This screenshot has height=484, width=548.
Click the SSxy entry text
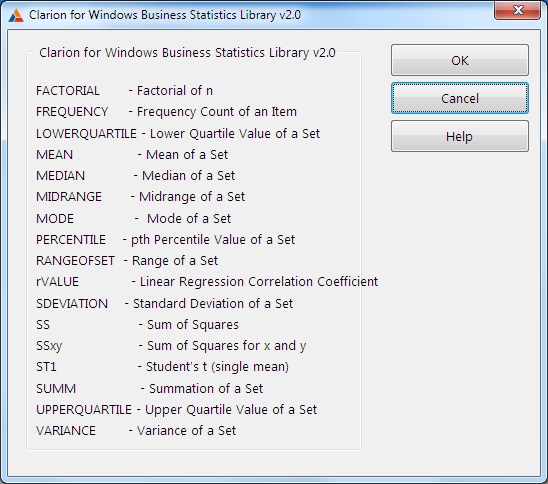pos(171,346)
